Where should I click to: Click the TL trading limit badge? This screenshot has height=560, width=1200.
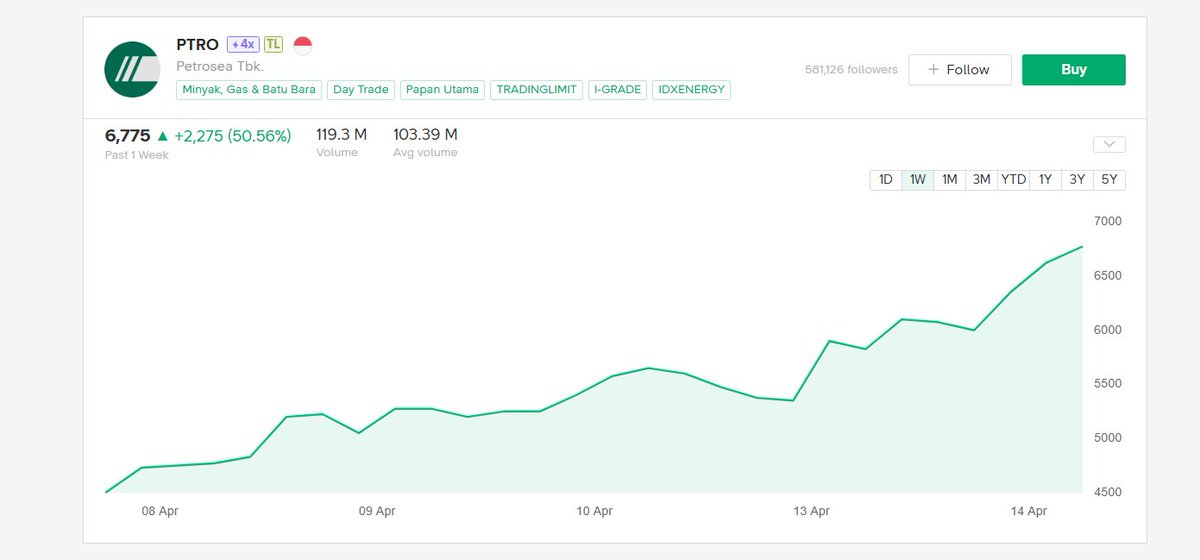[x=273, y=44]
